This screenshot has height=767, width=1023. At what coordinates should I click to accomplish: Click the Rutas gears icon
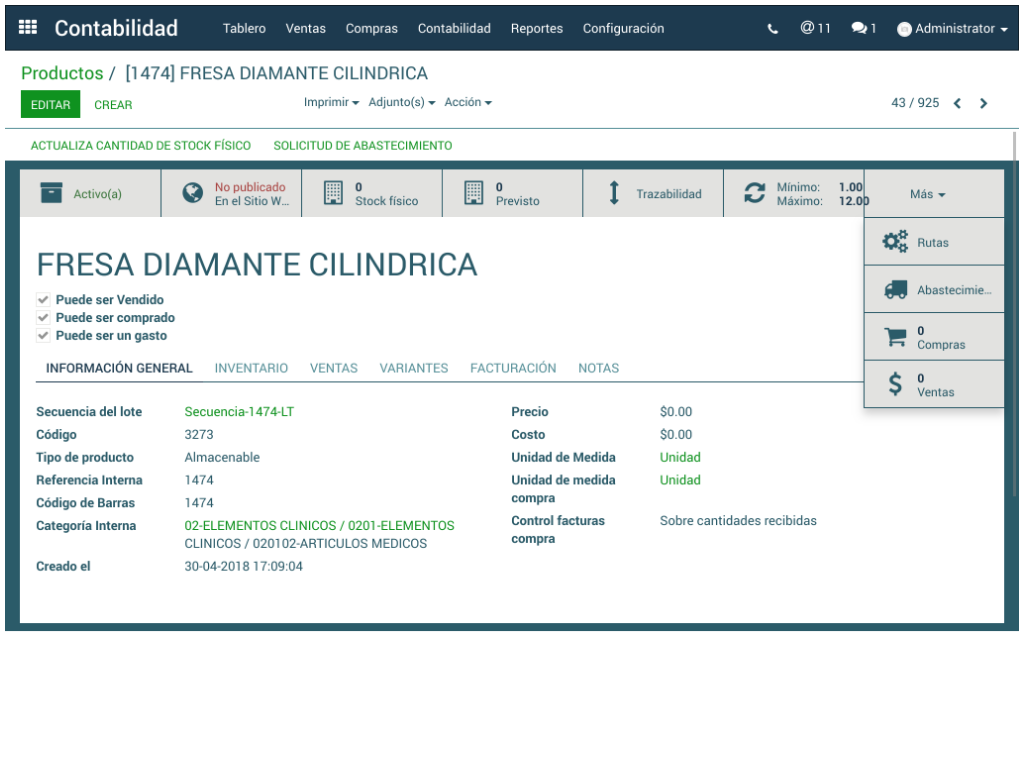[x=895, y=242]
